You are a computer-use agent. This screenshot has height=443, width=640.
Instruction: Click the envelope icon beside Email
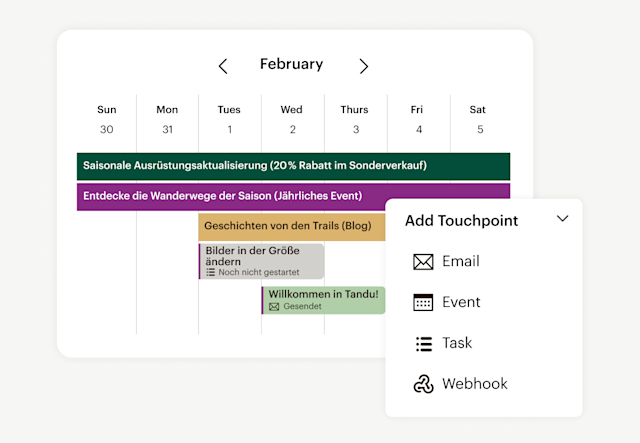[423, 262]
